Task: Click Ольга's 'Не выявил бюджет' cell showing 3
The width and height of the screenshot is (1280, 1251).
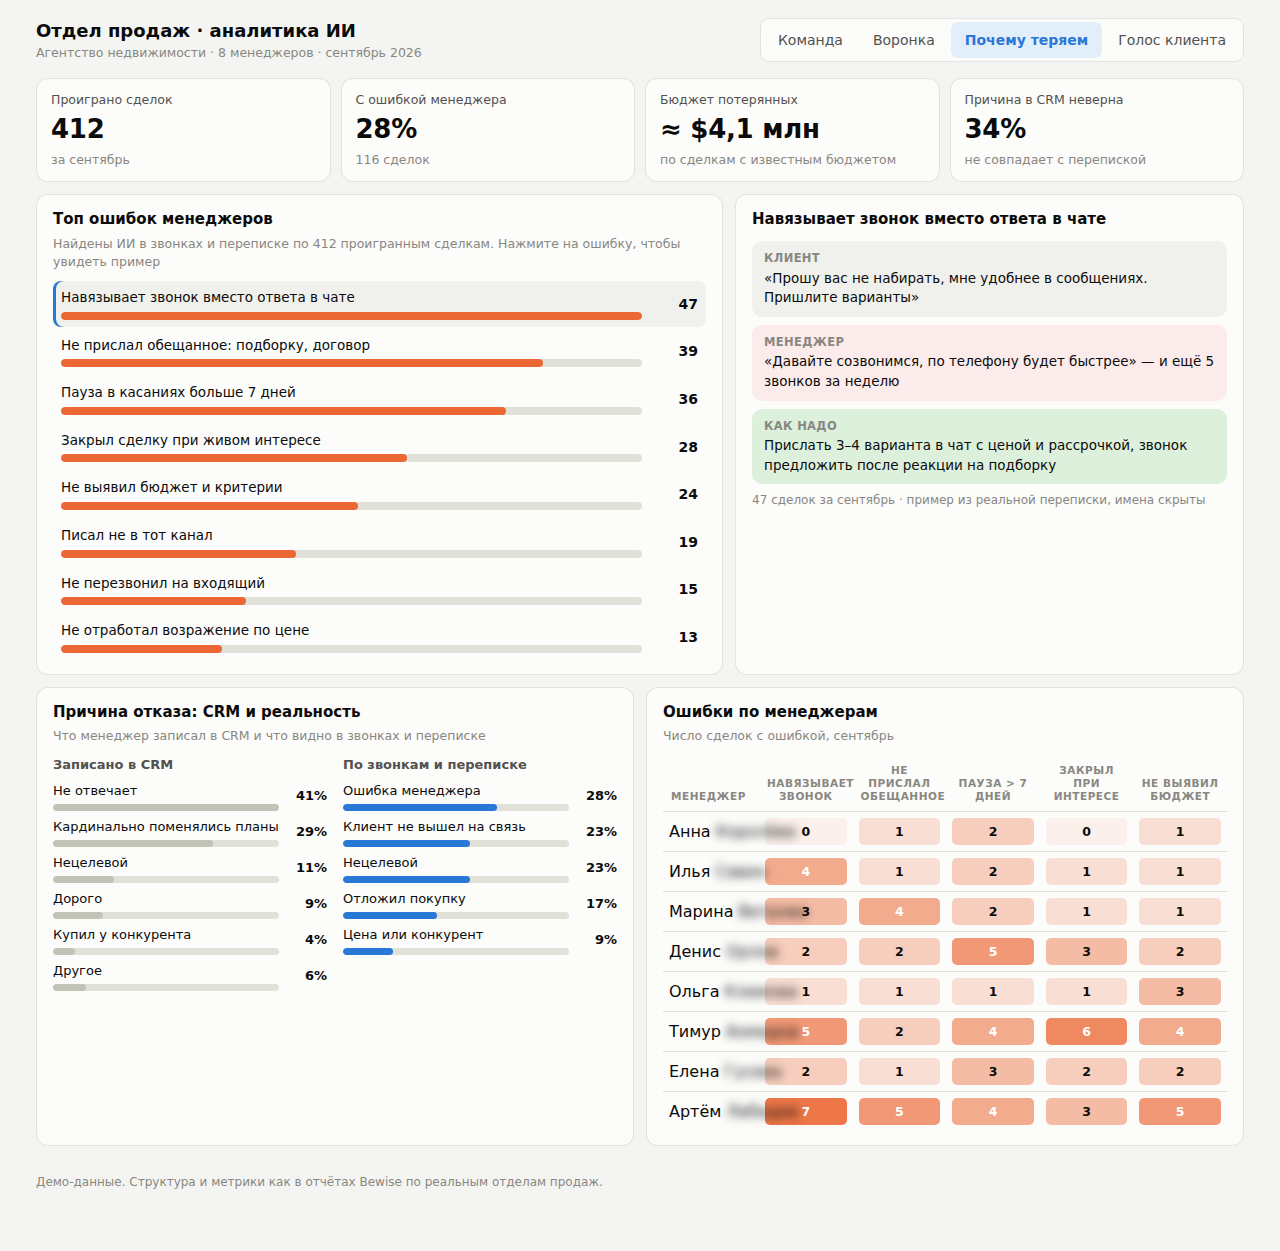Action: coord(1180,991)
